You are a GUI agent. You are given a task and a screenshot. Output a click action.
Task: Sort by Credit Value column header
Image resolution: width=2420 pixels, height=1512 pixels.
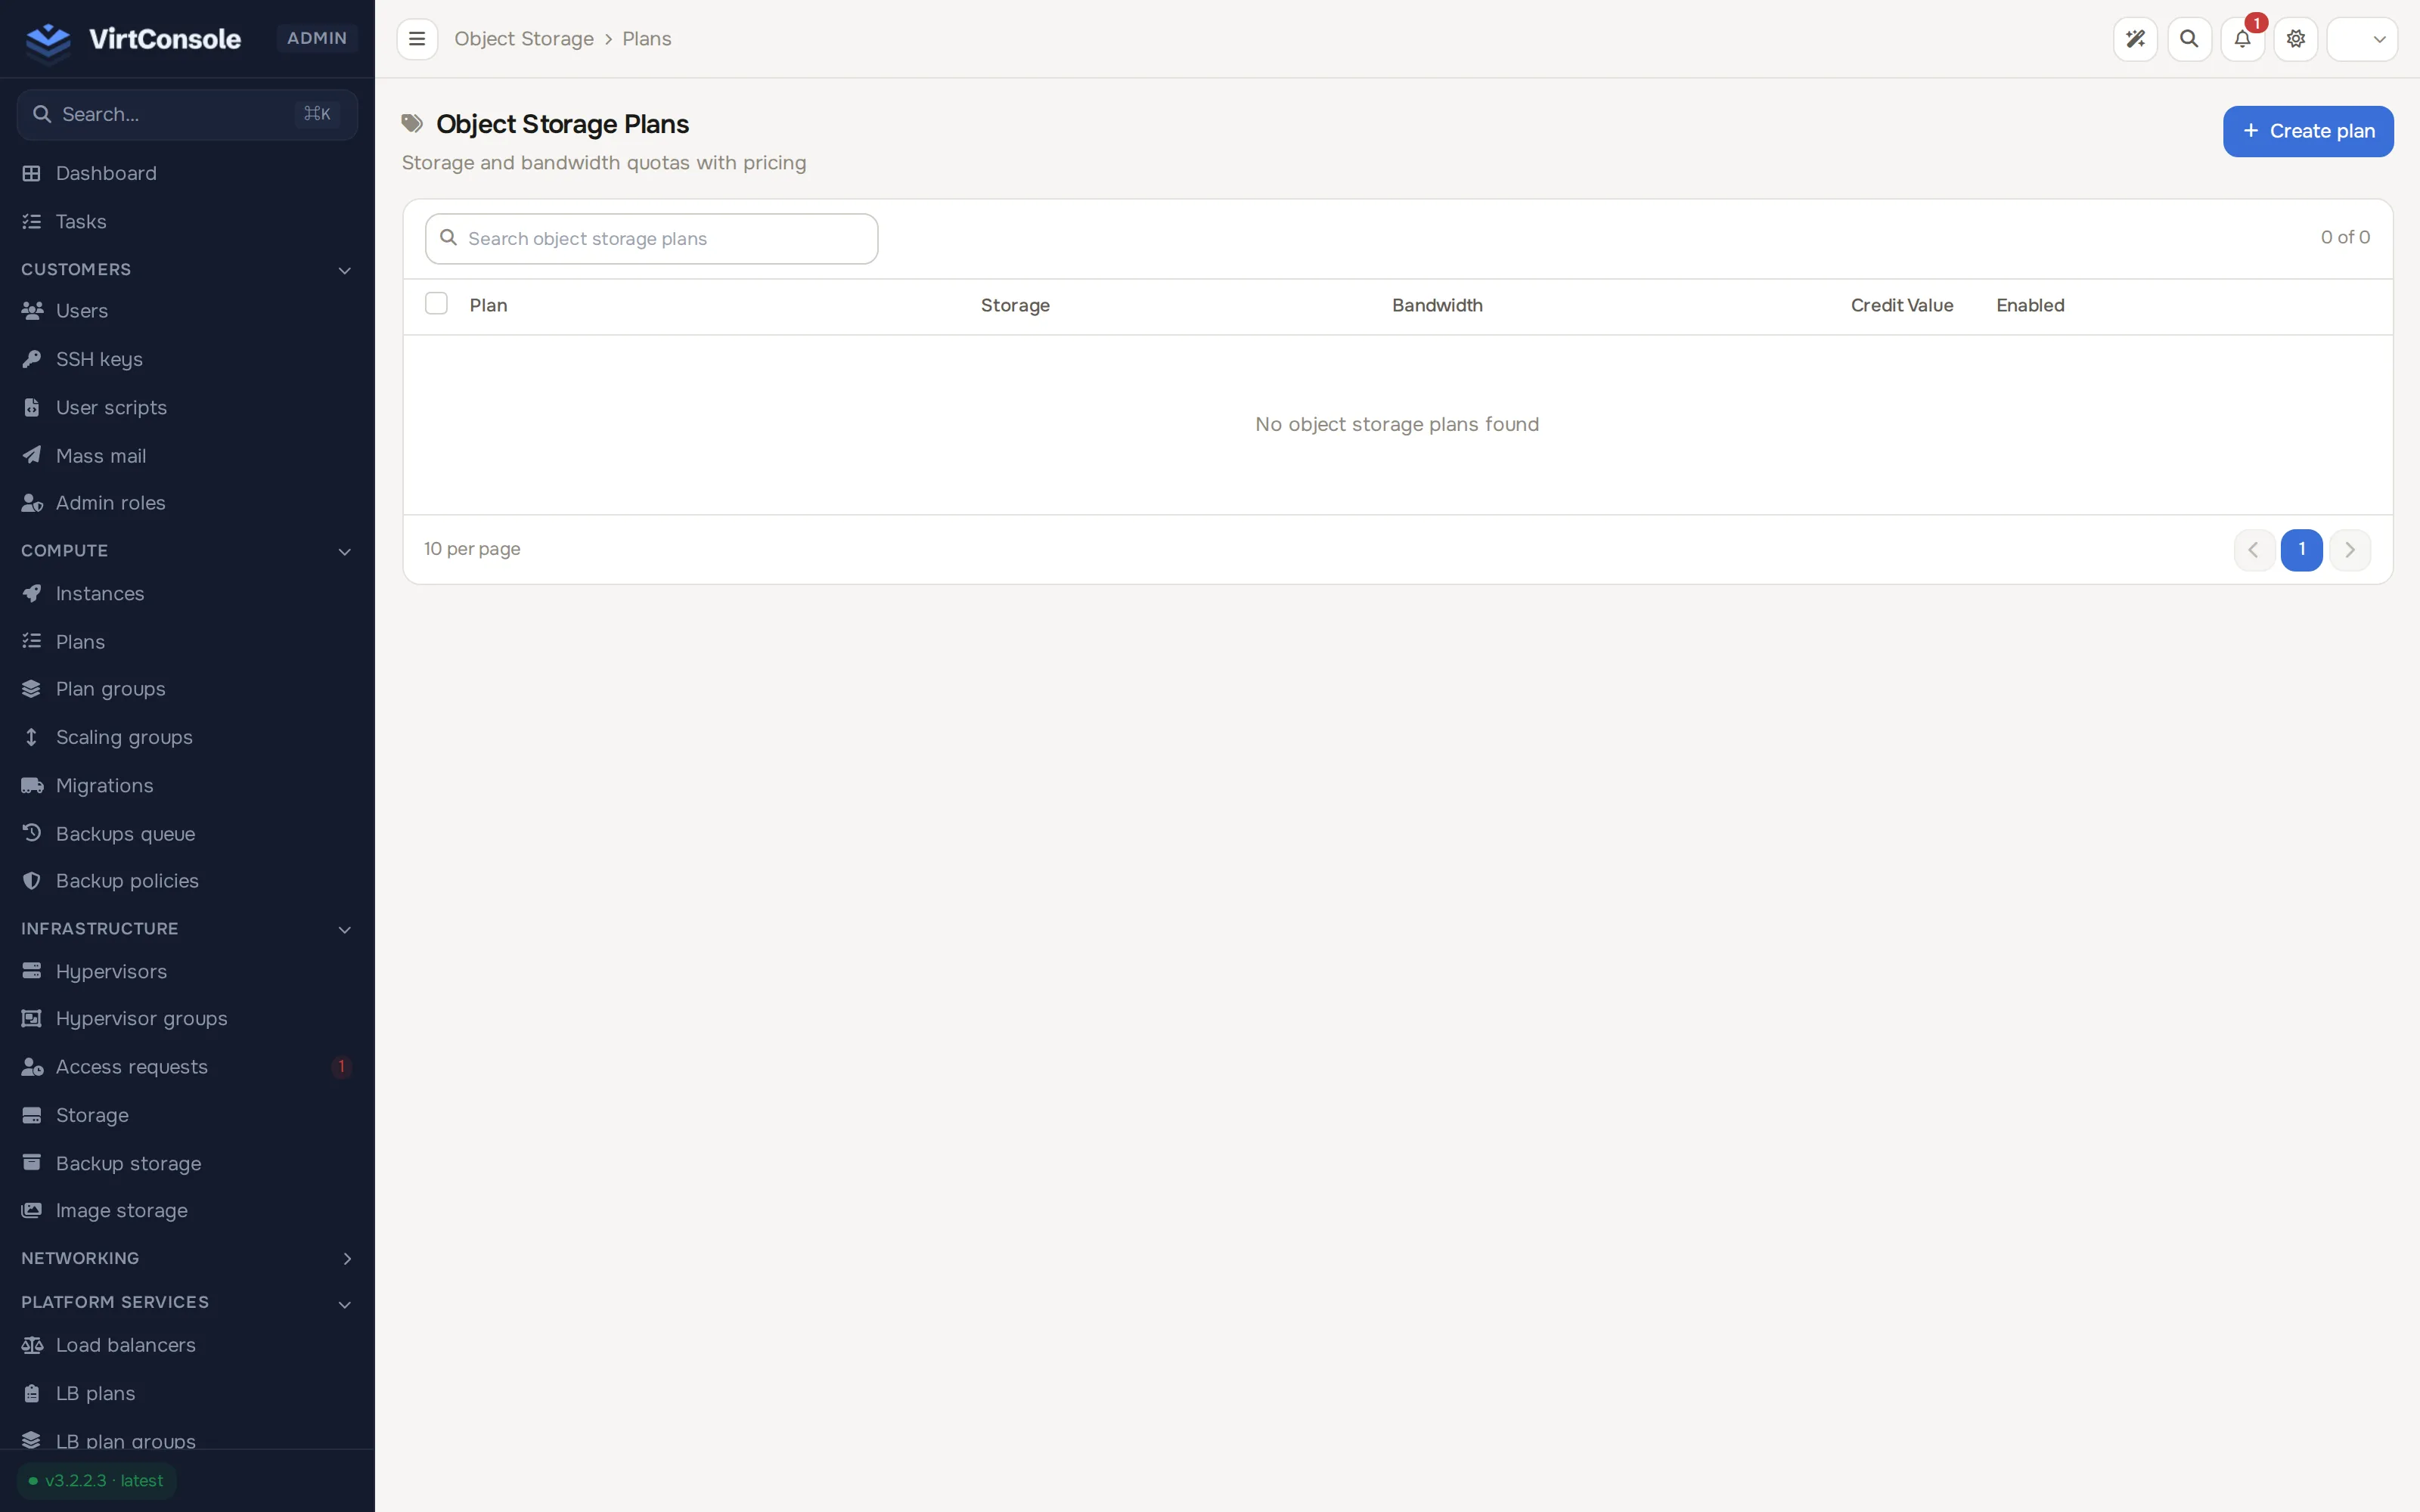coord(1902,305)
